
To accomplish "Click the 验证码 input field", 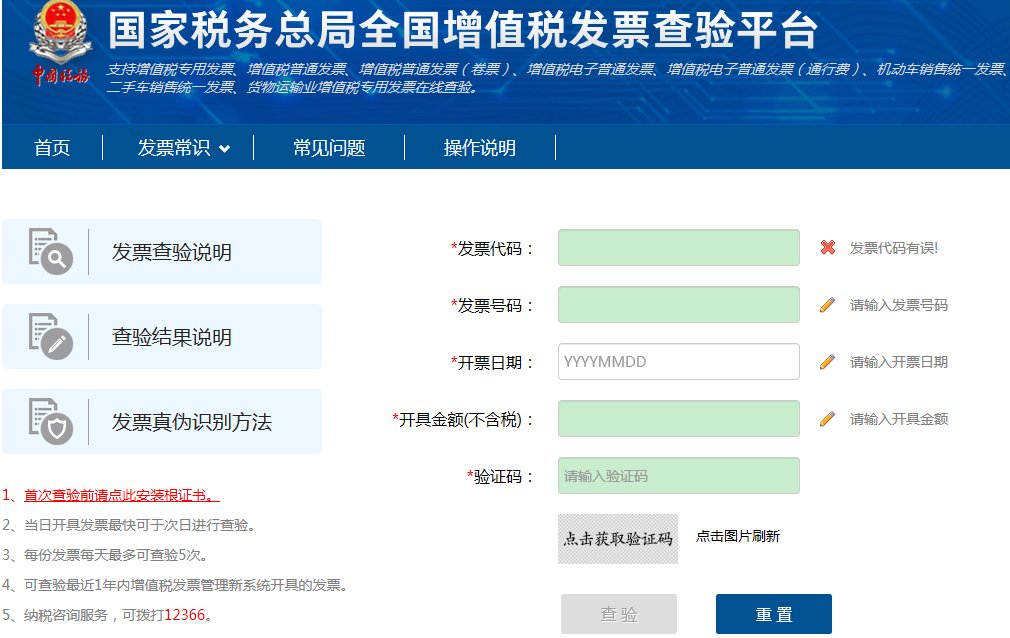I will [678, 476].
